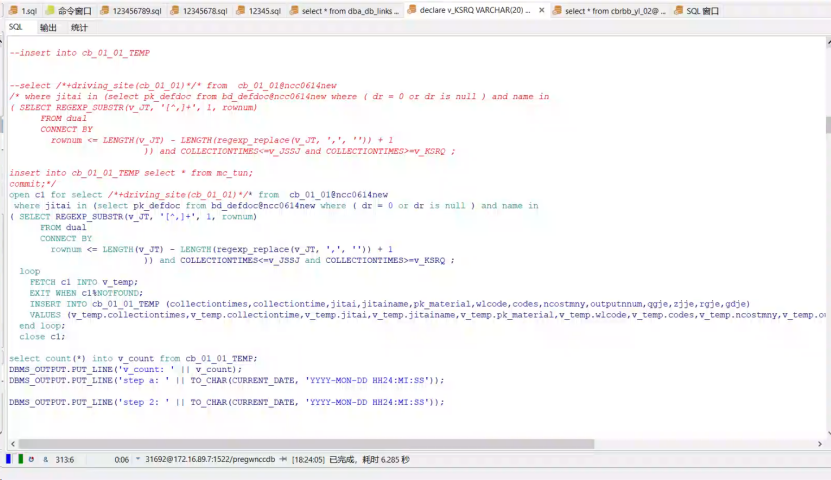Click the vertical scrollbar thumb

[828, 125]
